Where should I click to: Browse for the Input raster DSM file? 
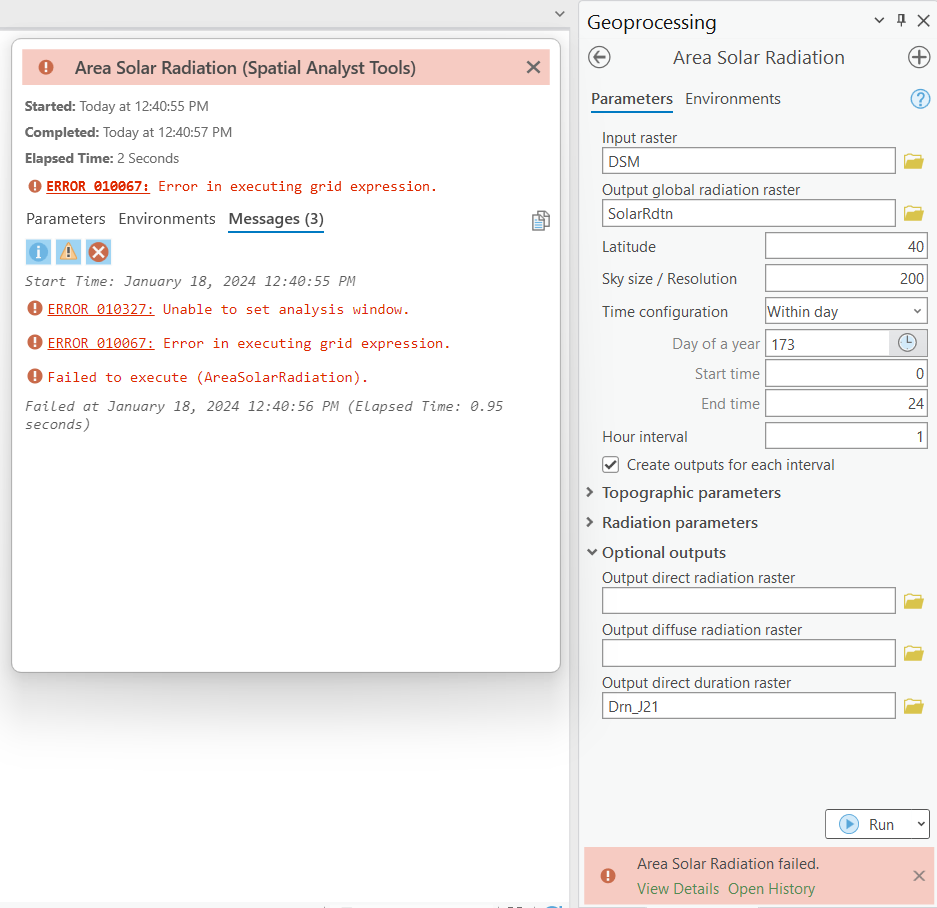click(913, 161)
